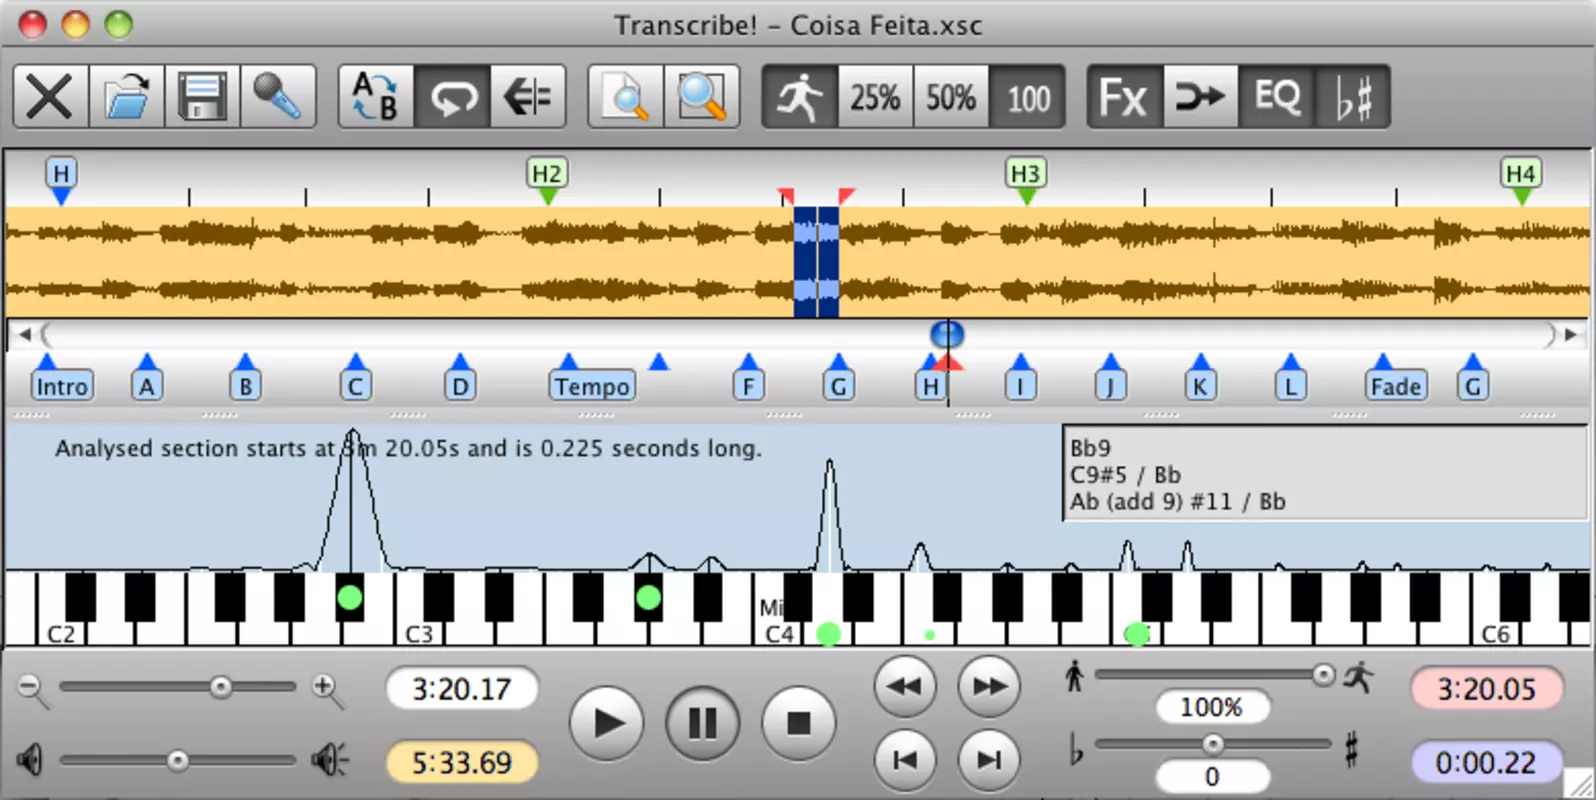Click the scrollbar right arrow
The height and width of the screenshot is (800, 1596).
(x=1571, y=334)
